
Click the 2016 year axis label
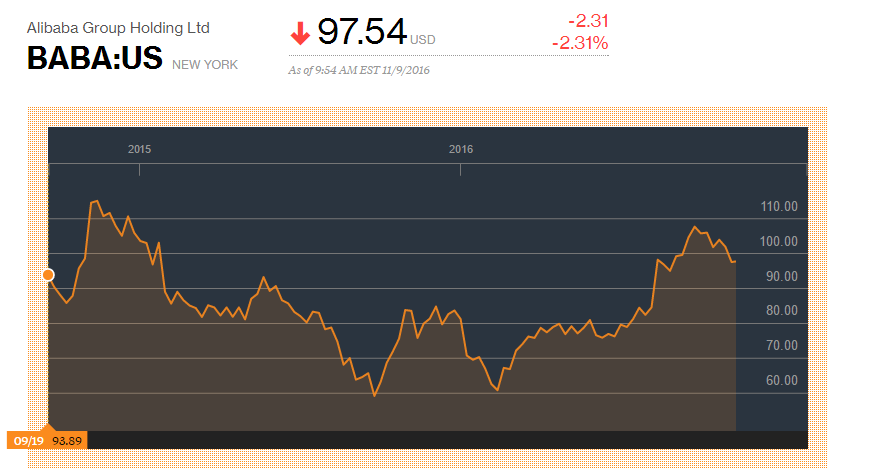pyautogui.click(x=461, y=149)
